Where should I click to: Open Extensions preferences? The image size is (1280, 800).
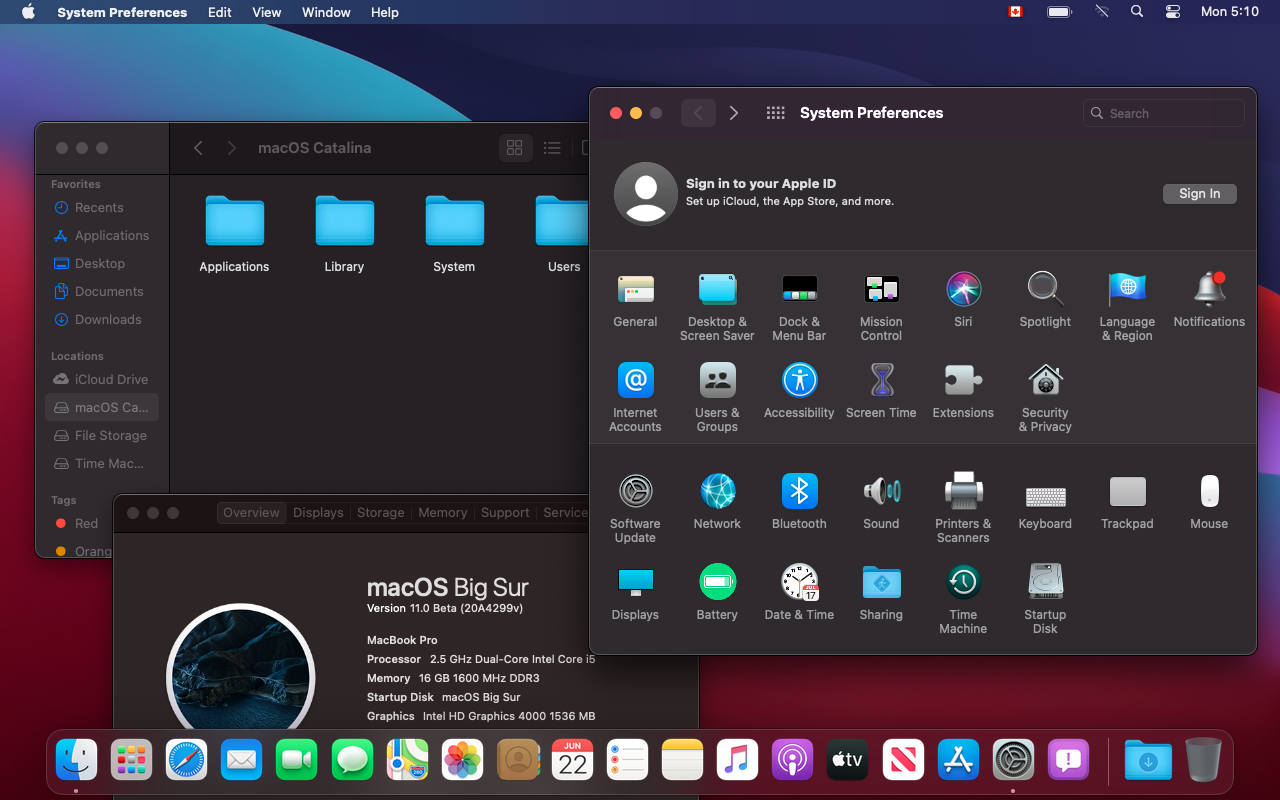[x=963, y=391]
